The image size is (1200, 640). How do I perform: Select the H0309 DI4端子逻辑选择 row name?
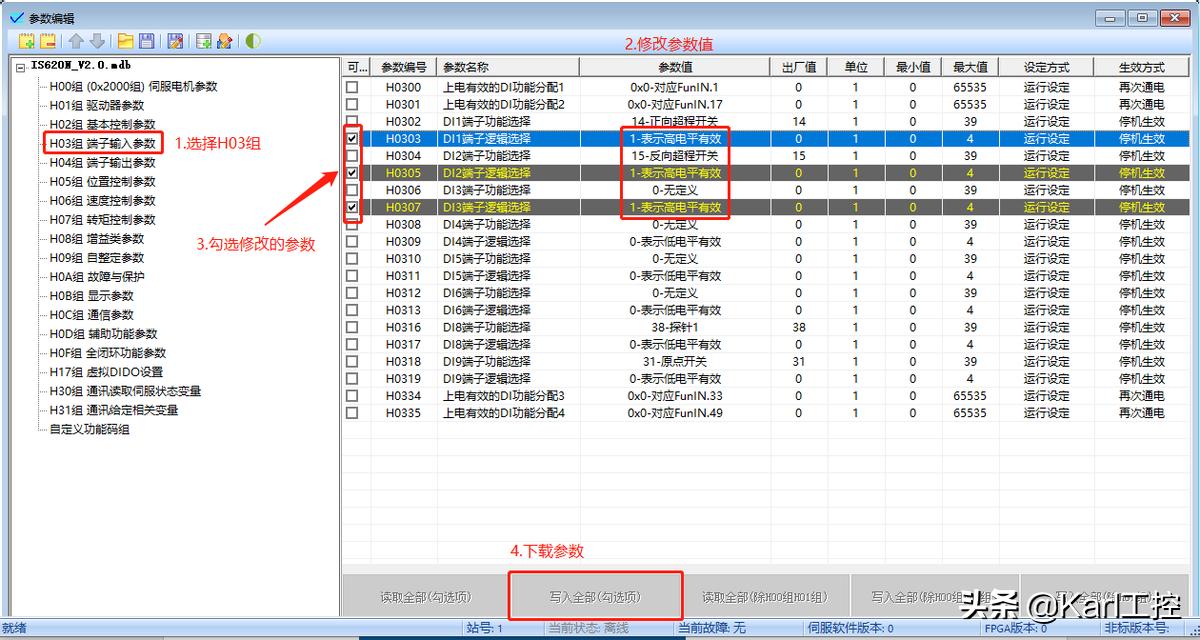coord(487,241)
